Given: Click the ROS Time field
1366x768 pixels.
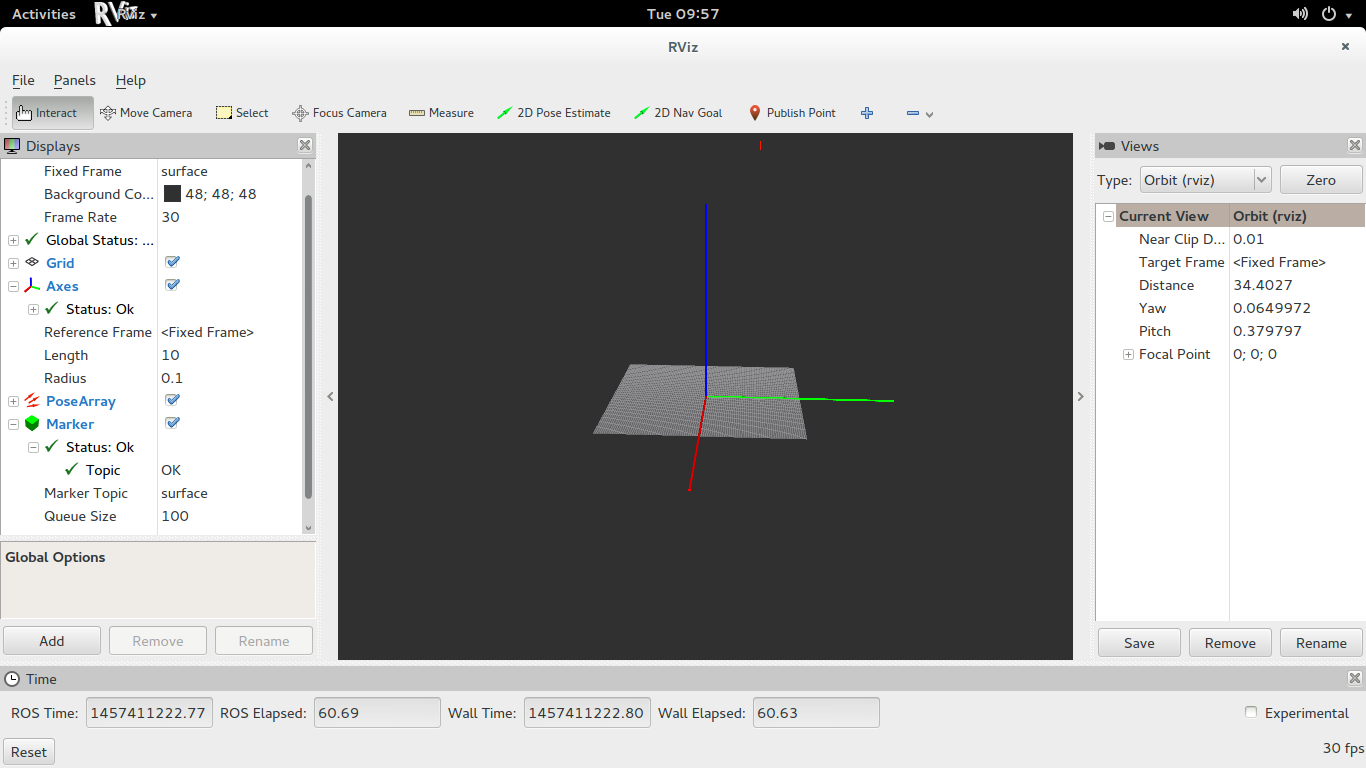Looking at the screenshot, I should point(150,713).
